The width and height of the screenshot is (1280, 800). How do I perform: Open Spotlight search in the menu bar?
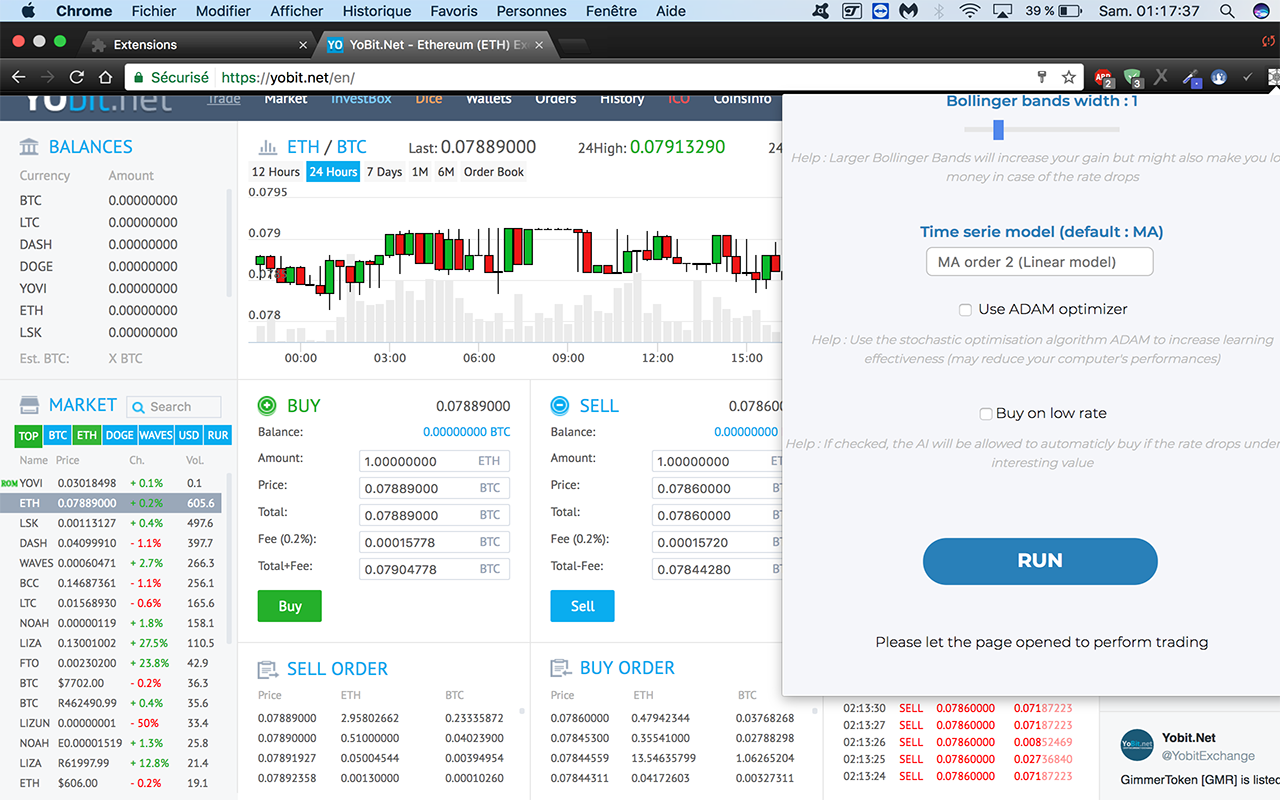(1227, 11)
